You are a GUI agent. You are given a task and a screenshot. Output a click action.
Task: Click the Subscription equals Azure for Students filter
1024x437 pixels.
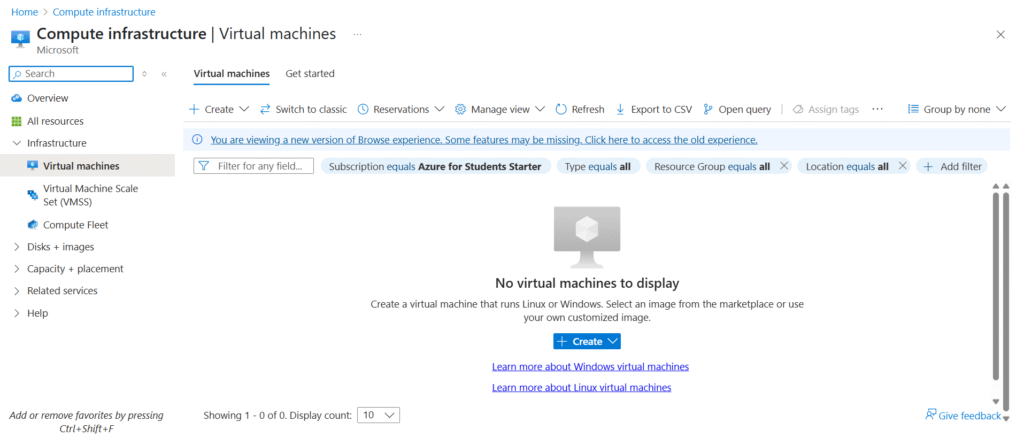pos(436,167)
